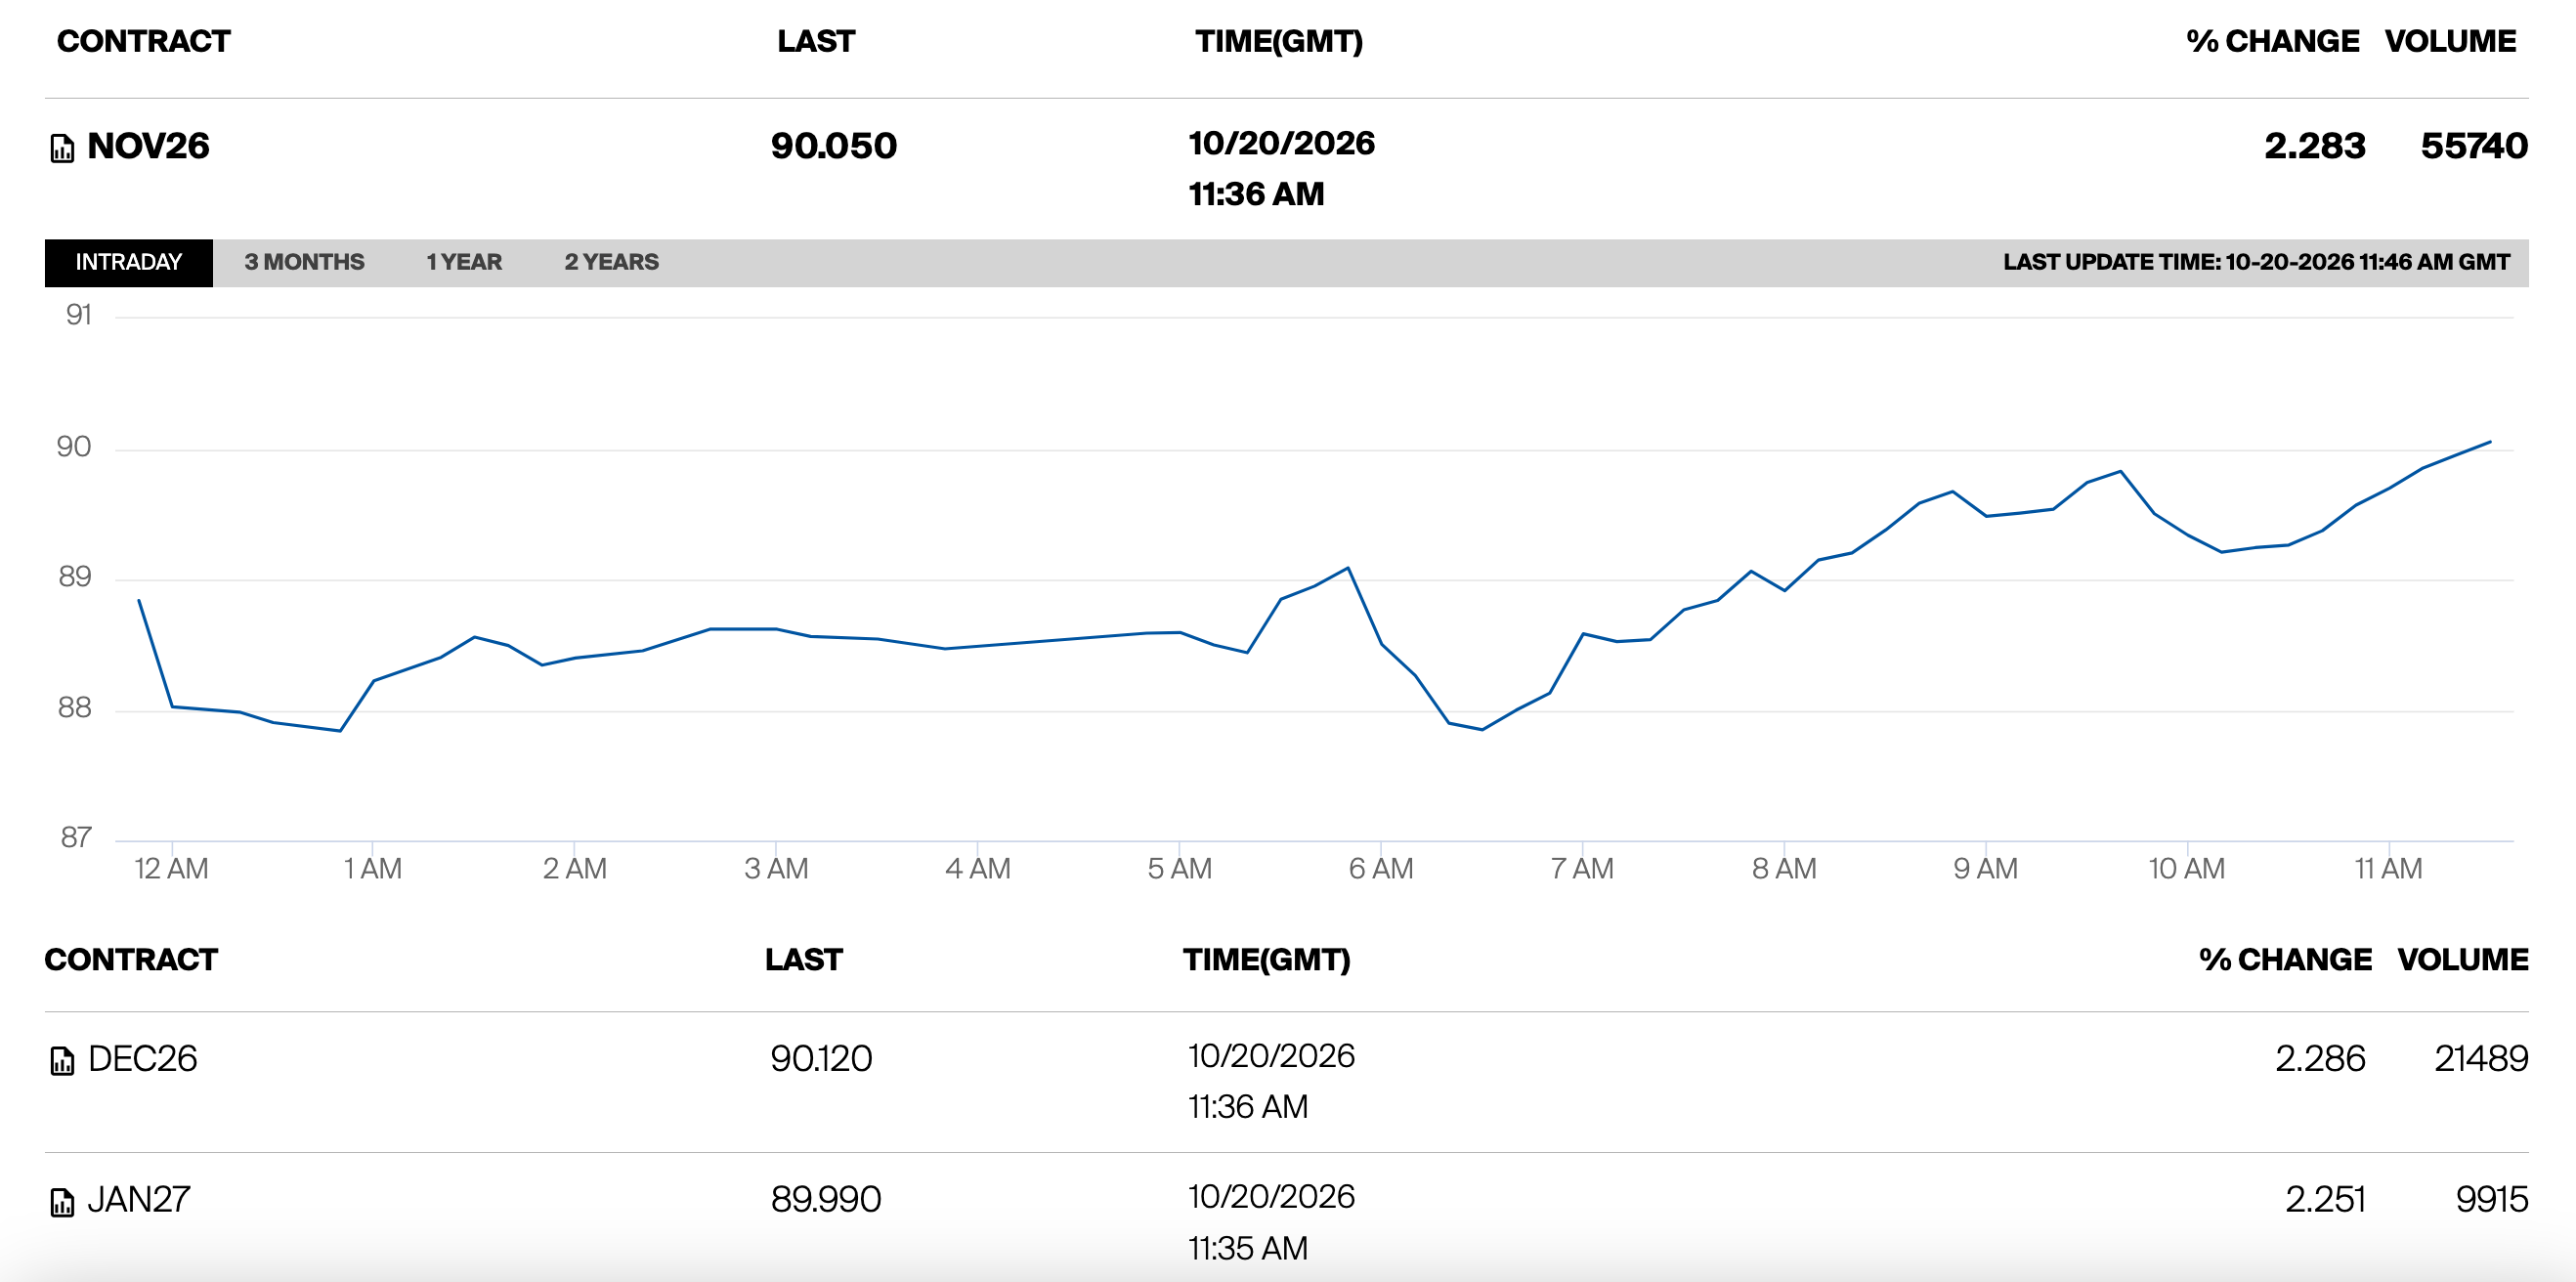The image size is (2576, 1282).
Task: Click the 11 AM axis label
Action: point(2388,868)
